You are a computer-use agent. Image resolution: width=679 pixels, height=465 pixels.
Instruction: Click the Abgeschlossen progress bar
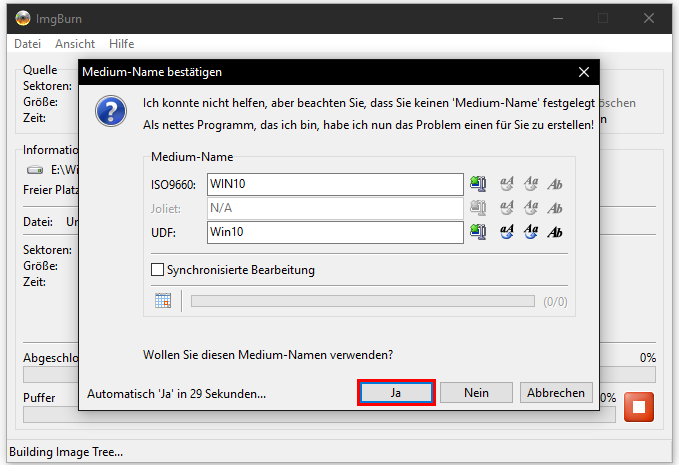[x=339, y=375]
